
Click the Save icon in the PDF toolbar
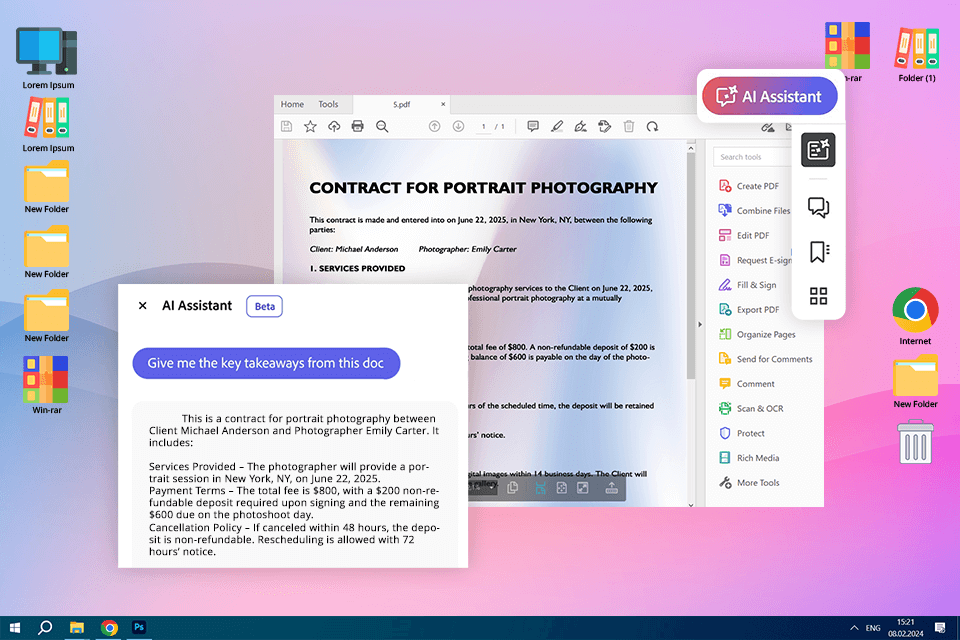point(286,126)
